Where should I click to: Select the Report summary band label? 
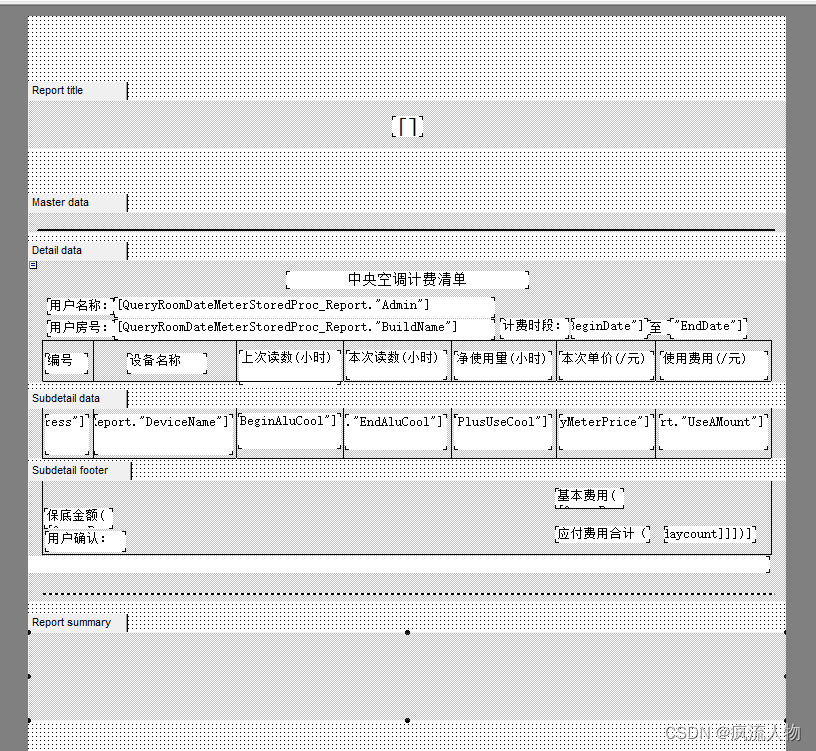pyautogui.click(x=71, y=621)
